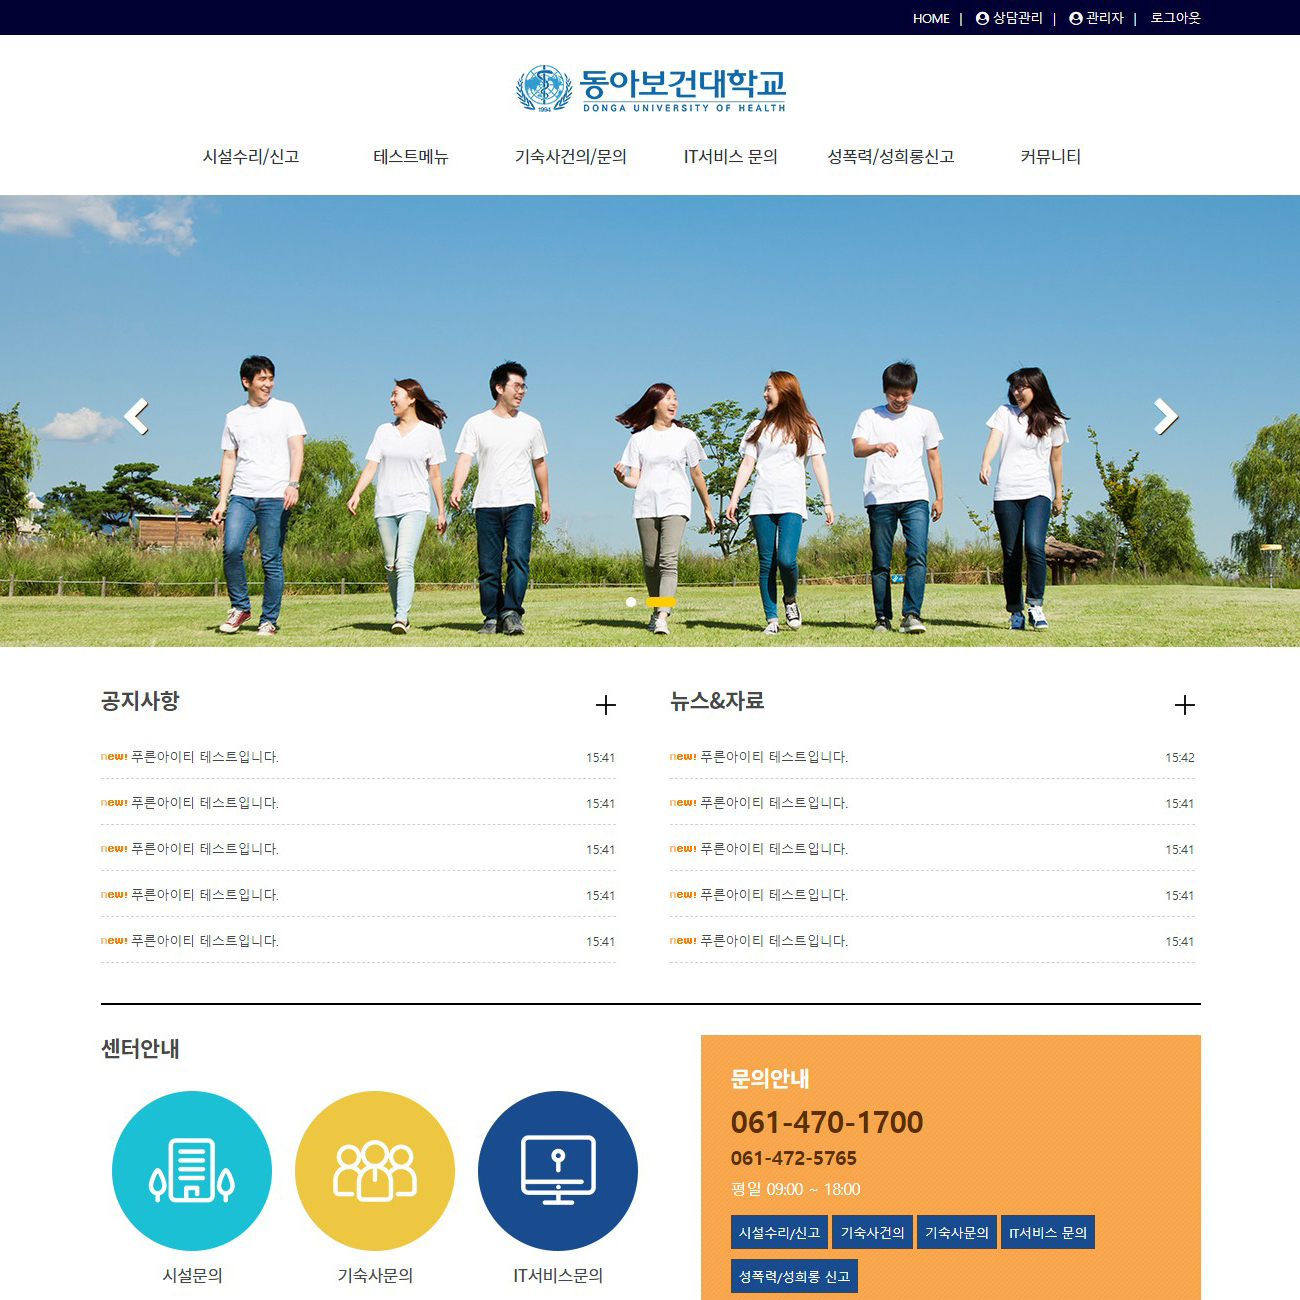The image size is (1300, 1300).
Task: Click the 관리자 profile icon link
Action: [x=1096, y=18]
